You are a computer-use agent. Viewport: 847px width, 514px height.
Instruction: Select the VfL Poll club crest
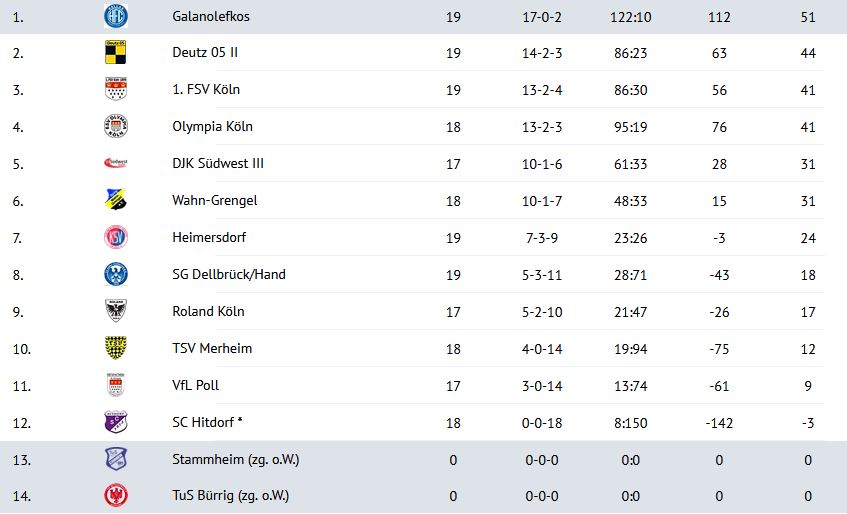point(116,385)
